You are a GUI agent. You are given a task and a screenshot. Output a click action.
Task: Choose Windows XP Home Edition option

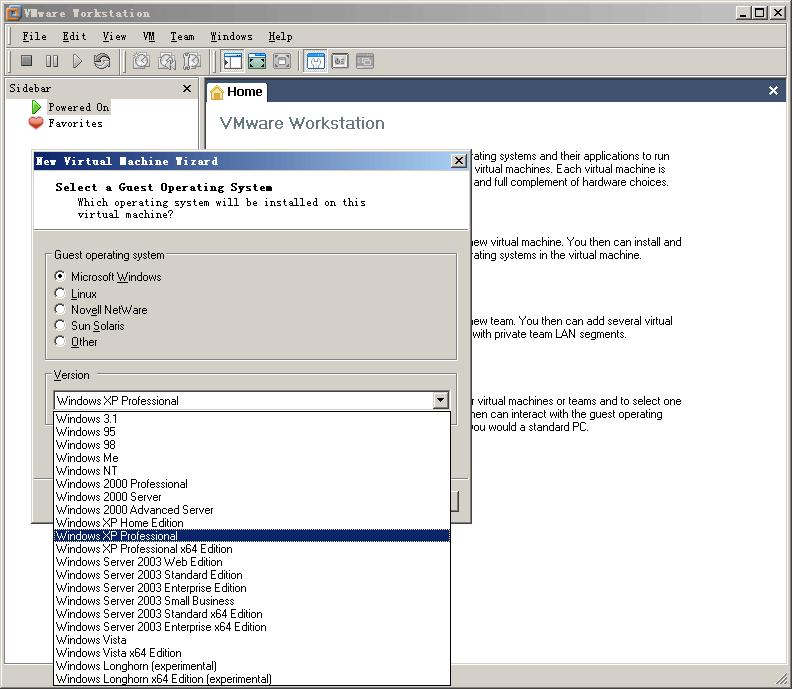pyautogui.click(x=252, y=523)
